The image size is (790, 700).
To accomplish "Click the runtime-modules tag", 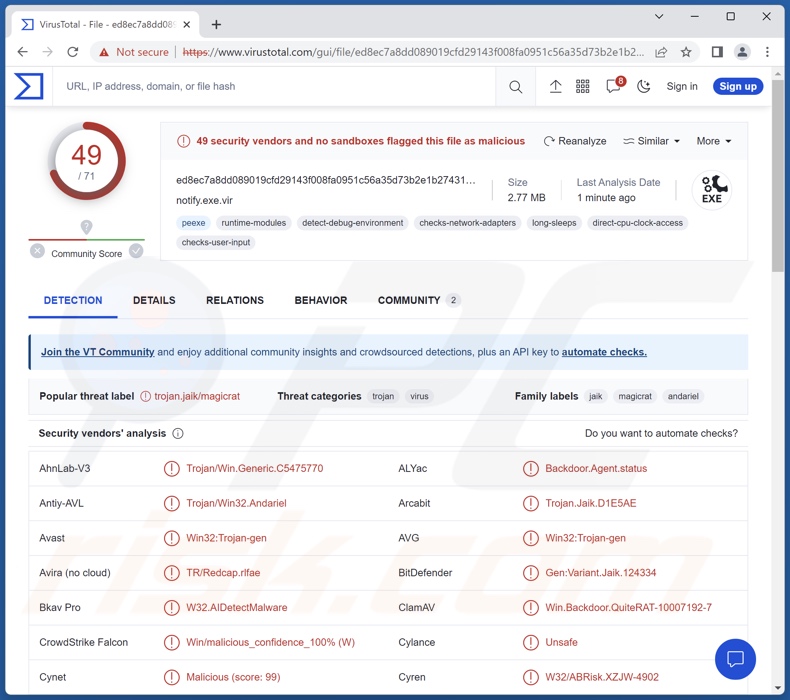I will [x=253, y=223].
